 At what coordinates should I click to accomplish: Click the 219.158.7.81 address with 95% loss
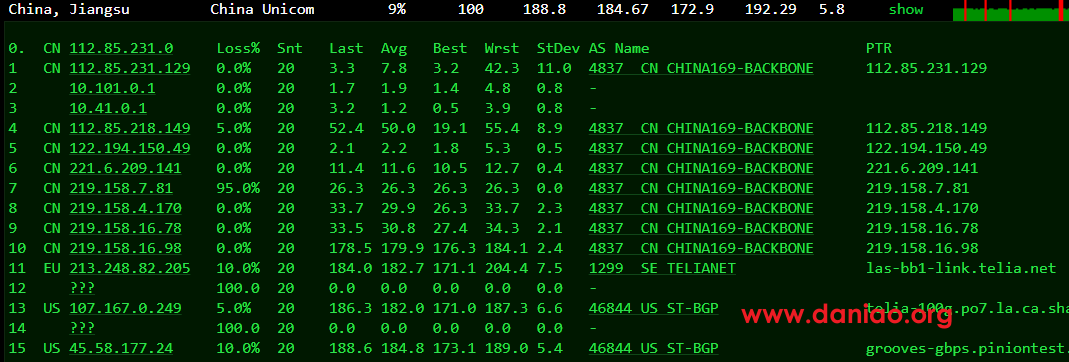121,188
